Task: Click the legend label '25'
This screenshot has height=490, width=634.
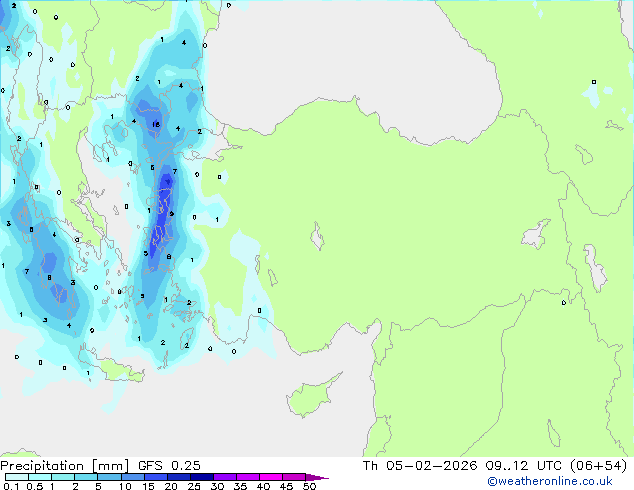Action: 194,486
